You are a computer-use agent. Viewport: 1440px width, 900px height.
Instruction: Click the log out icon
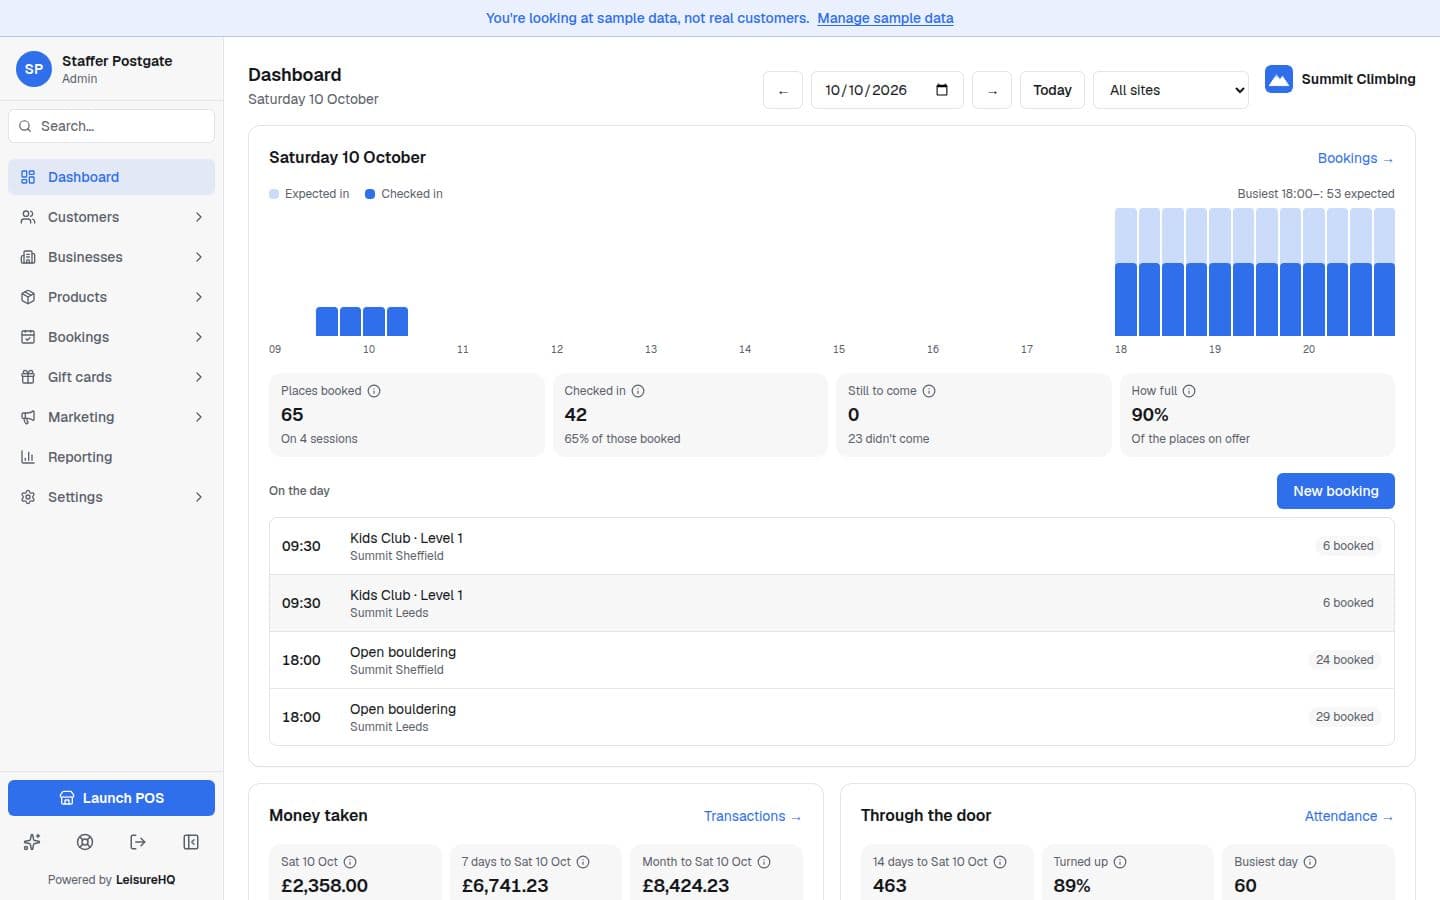(x=138, y=842)
